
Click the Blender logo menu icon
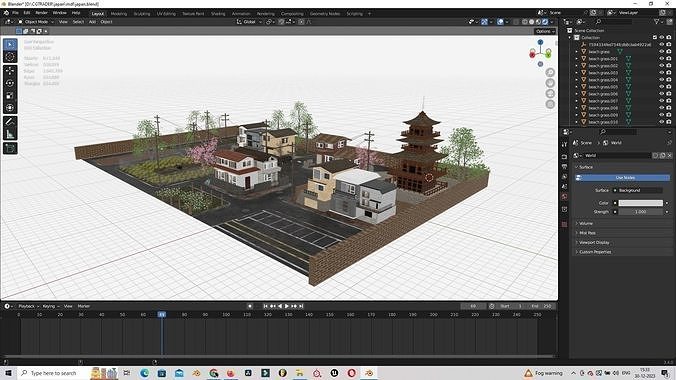tap(6, 13)
